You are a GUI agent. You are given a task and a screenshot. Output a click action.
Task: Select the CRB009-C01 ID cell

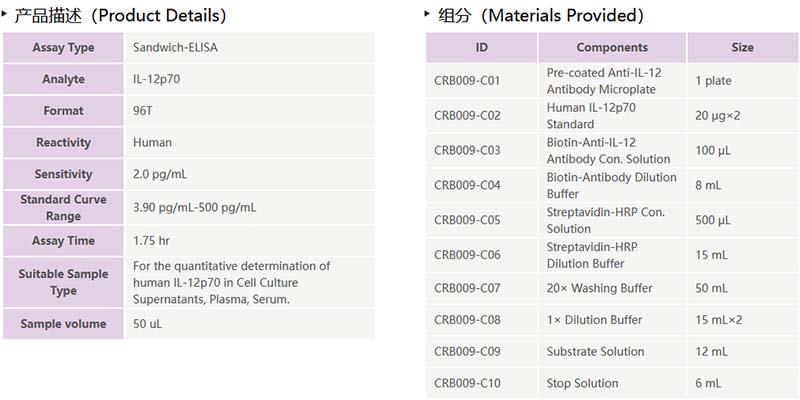(x=467, y=80)
